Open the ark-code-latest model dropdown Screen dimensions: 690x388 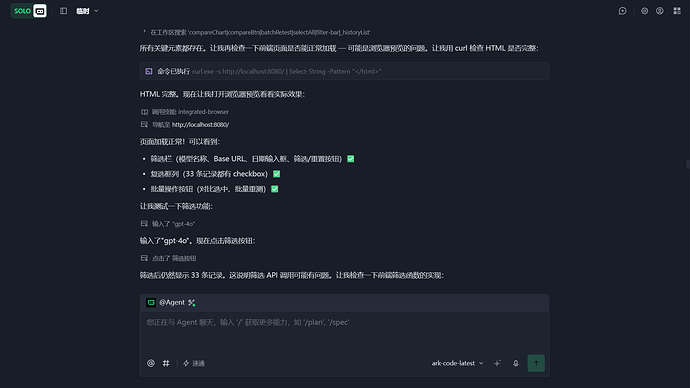457,363
